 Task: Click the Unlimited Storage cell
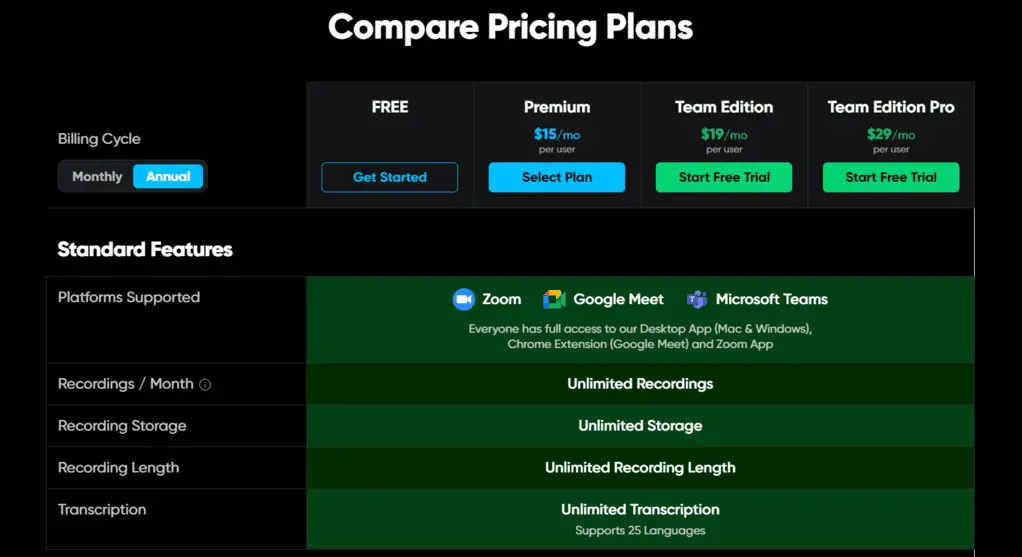(x=640, y=425)
